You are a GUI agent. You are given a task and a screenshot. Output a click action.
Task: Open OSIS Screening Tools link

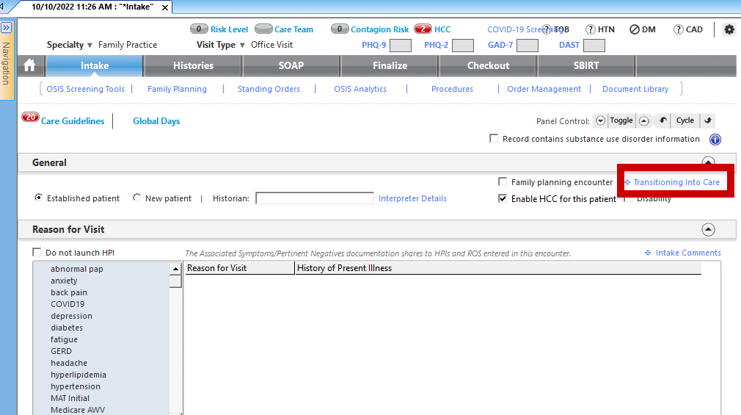[86, 89]
